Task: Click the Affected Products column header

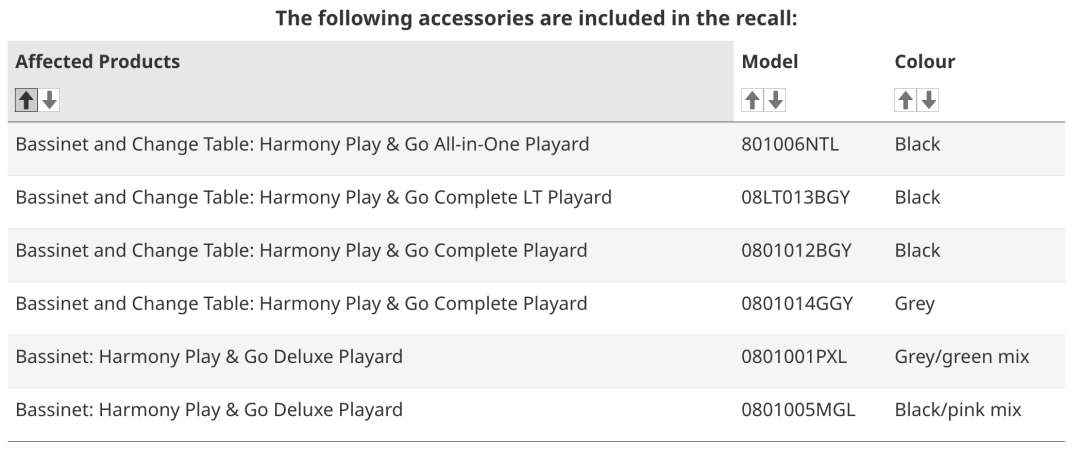Action: point(98,61)
